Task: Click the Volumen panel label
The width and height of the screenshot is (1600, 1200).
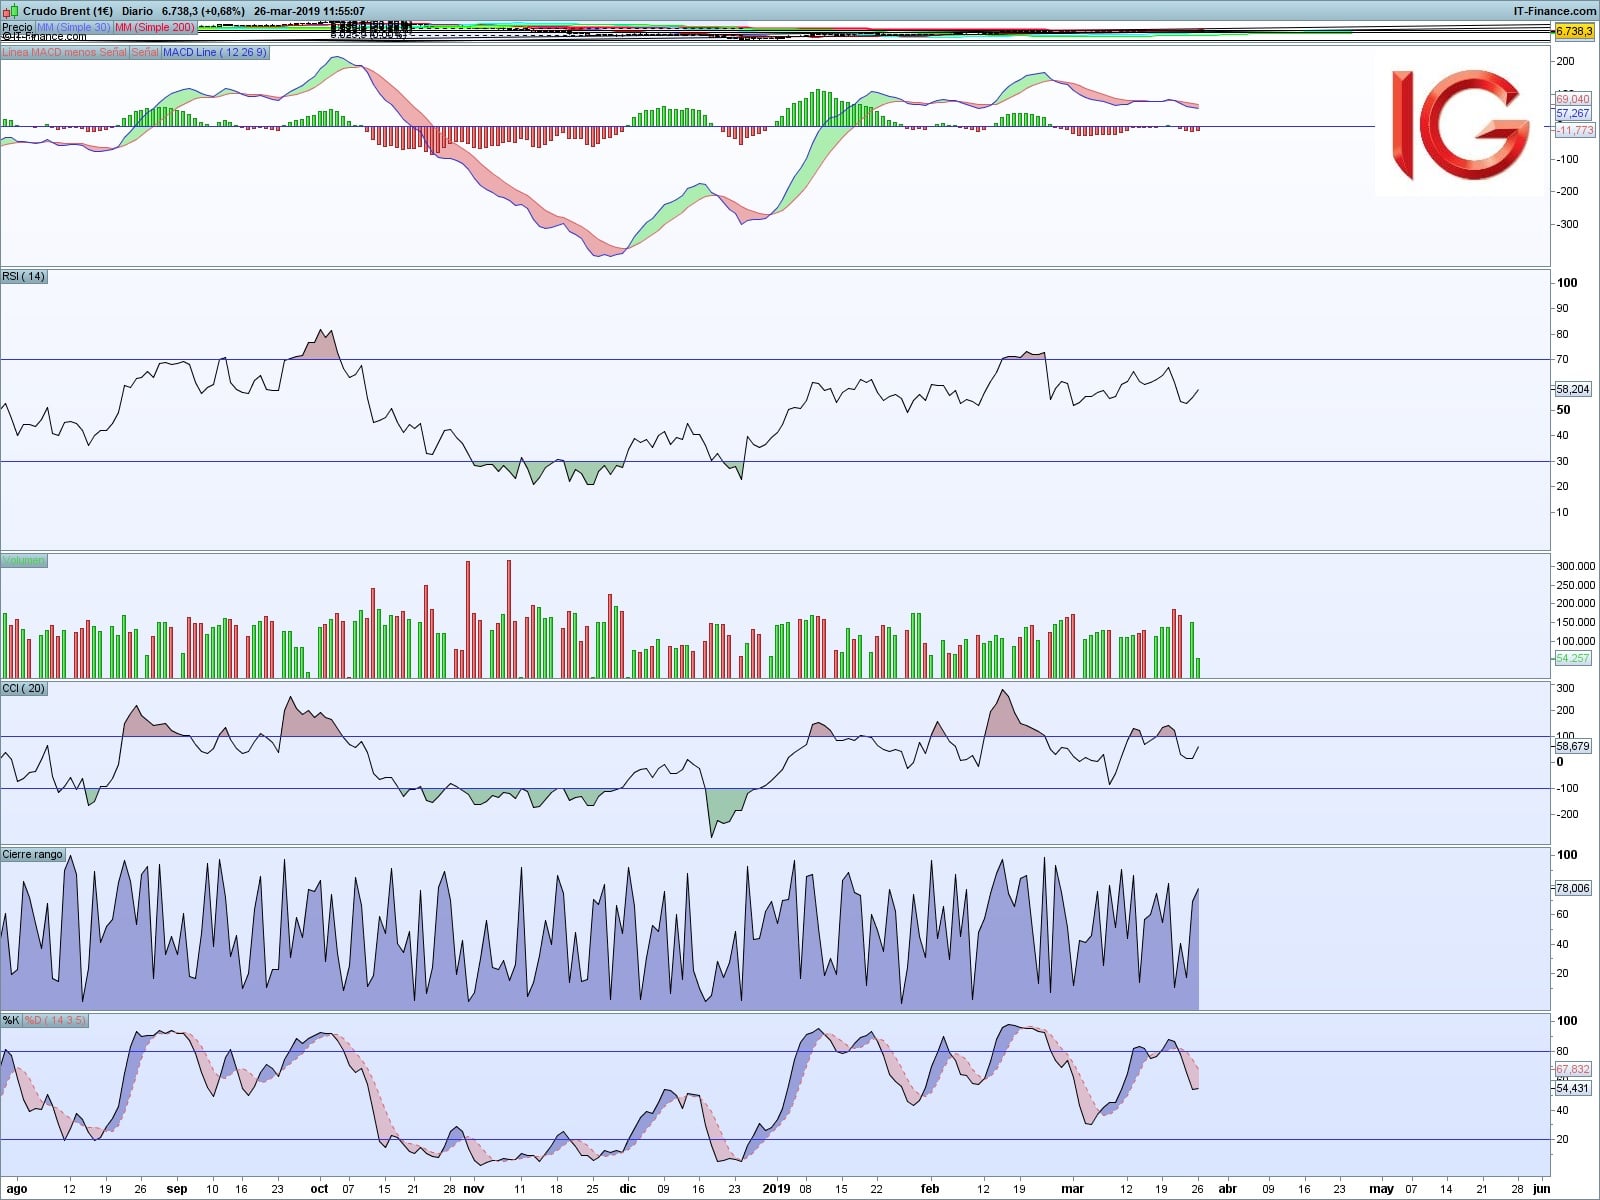Action: pyautogui.click(x=24, y=560)
